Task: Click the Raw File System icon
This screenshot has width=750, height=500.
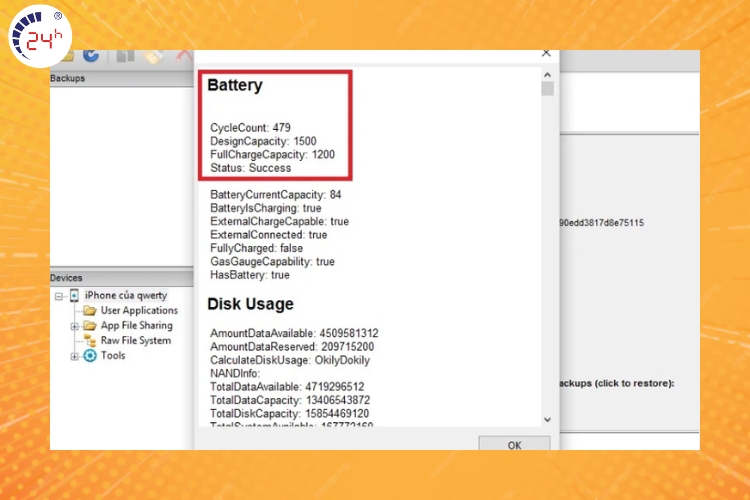Action: tap(91, 341)
